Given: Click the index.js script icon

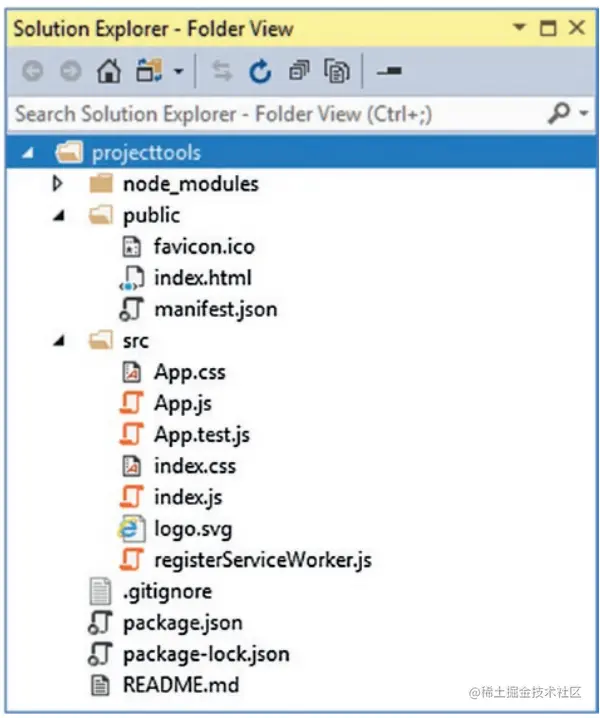Looking at the screenshot, I should pos(132,497).
